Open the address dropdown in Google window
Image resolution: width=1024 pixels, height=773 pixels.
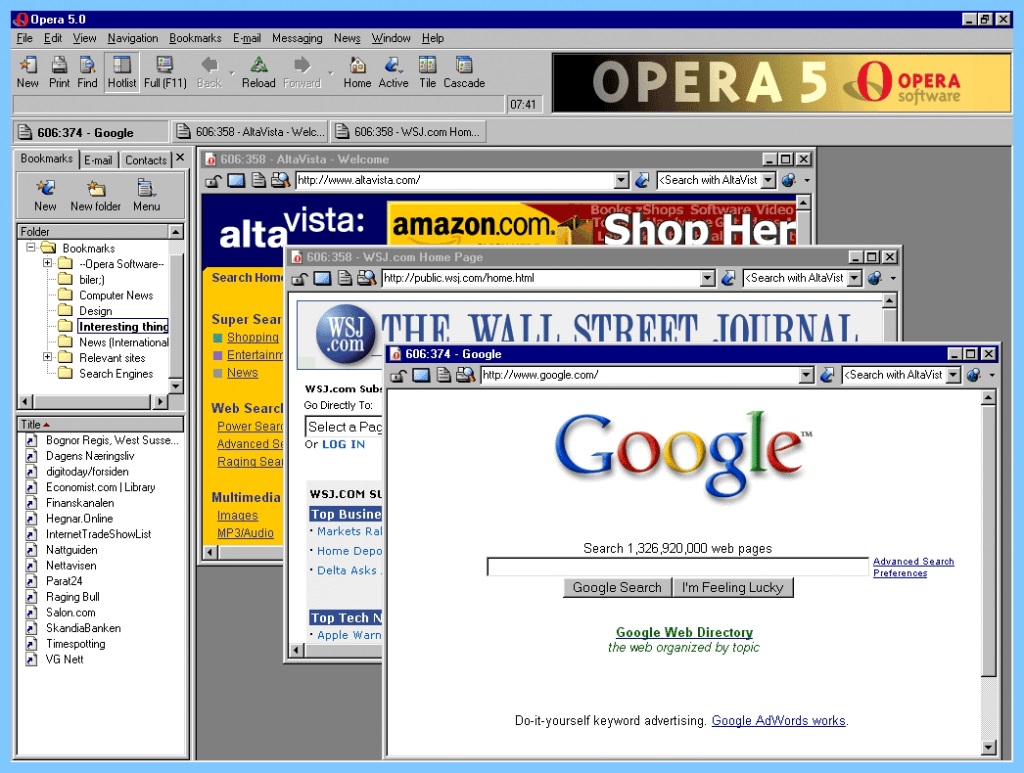coord(807,375)
